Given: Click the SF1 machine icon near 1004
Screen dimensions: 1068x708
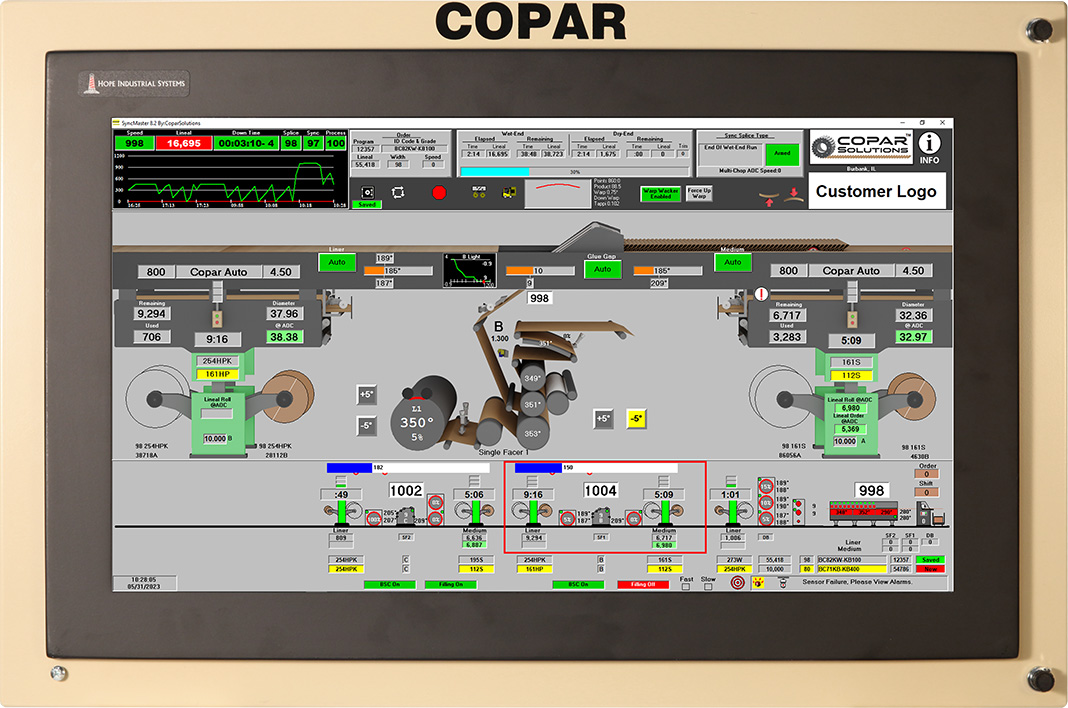Looking at the screenshot, I should click(600, 516).
